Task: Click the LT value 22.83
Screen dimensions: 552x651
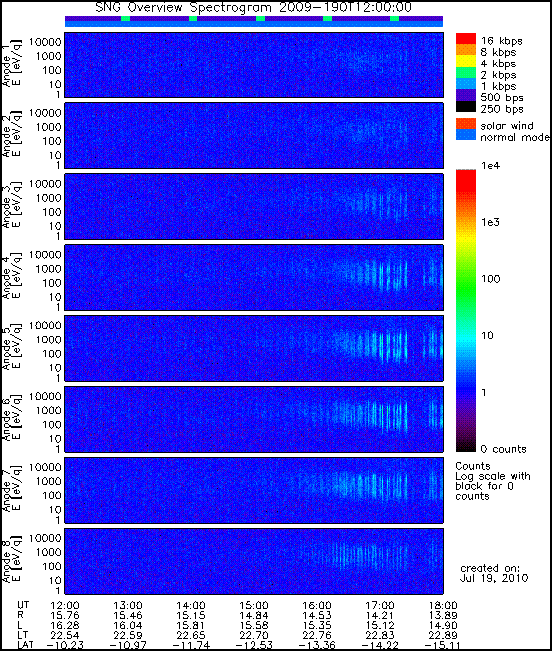Action: point(380,636)
